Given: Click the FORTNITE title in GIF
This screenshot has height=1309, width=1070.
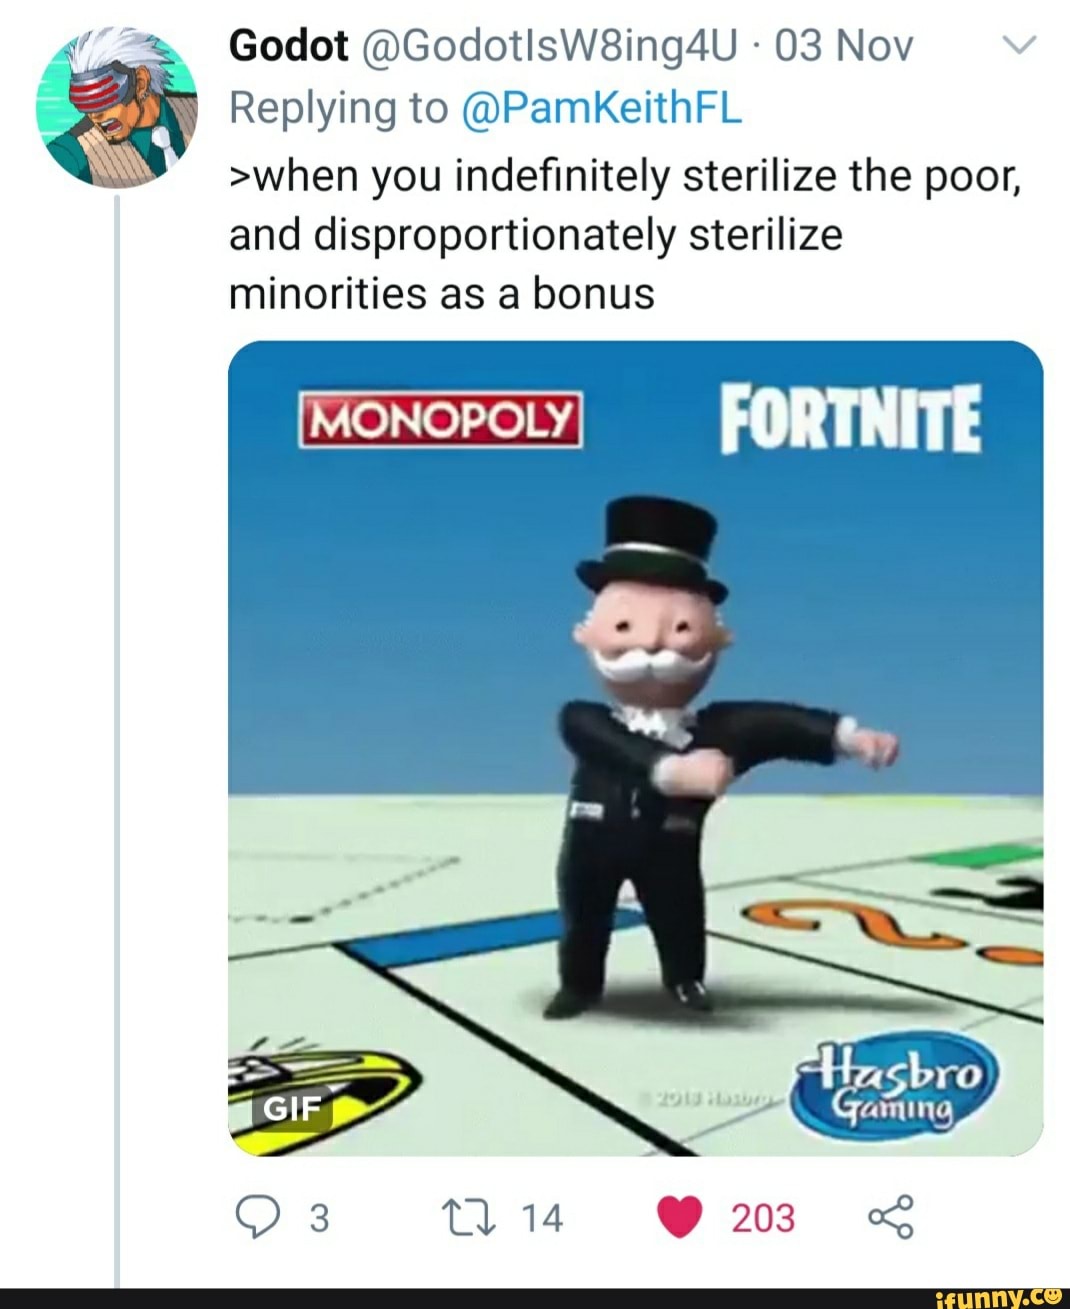Looking at the screenshot, I should 851,420.
